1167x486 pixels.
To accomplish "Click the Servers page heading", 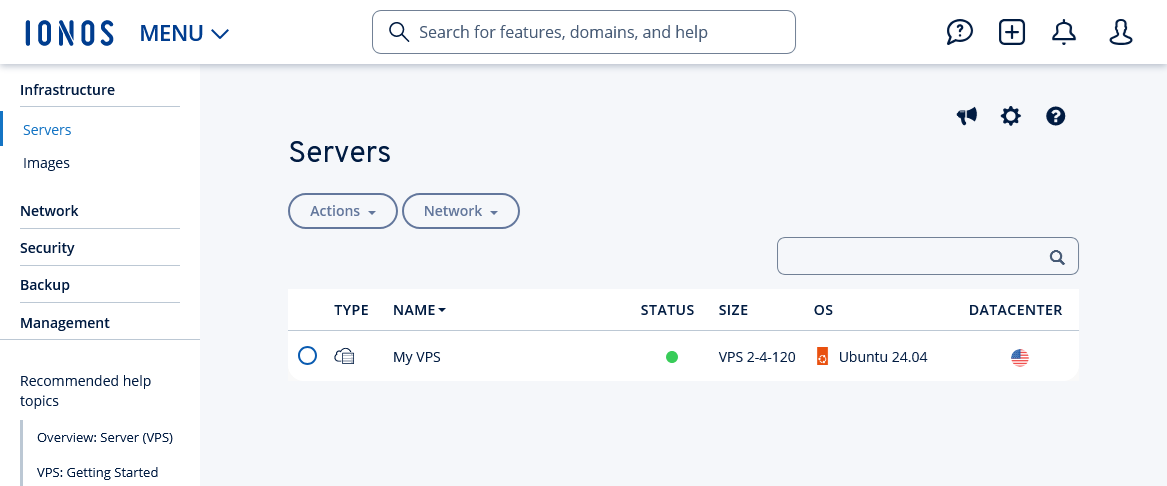I will (x=339, y=152).
